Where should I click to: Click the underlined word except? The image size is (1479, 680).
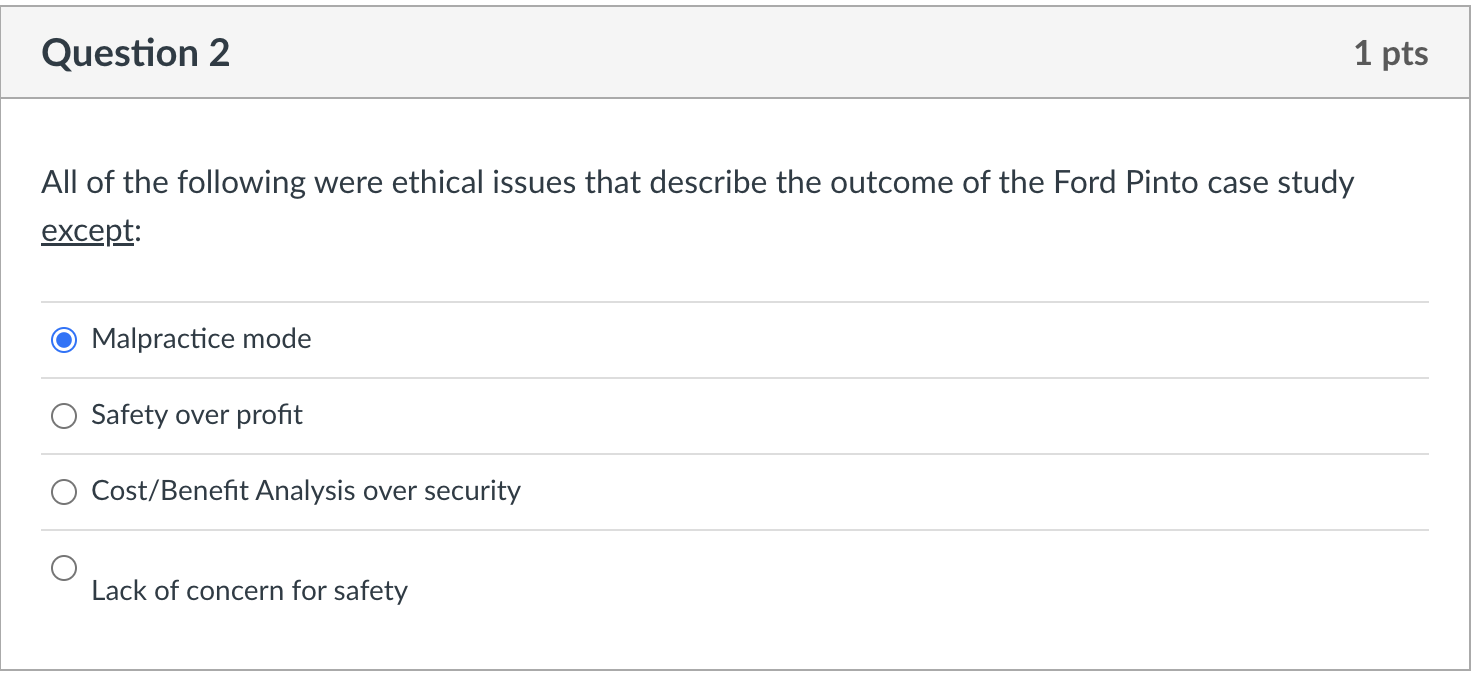pyautogui.click(x=85, y=230)
